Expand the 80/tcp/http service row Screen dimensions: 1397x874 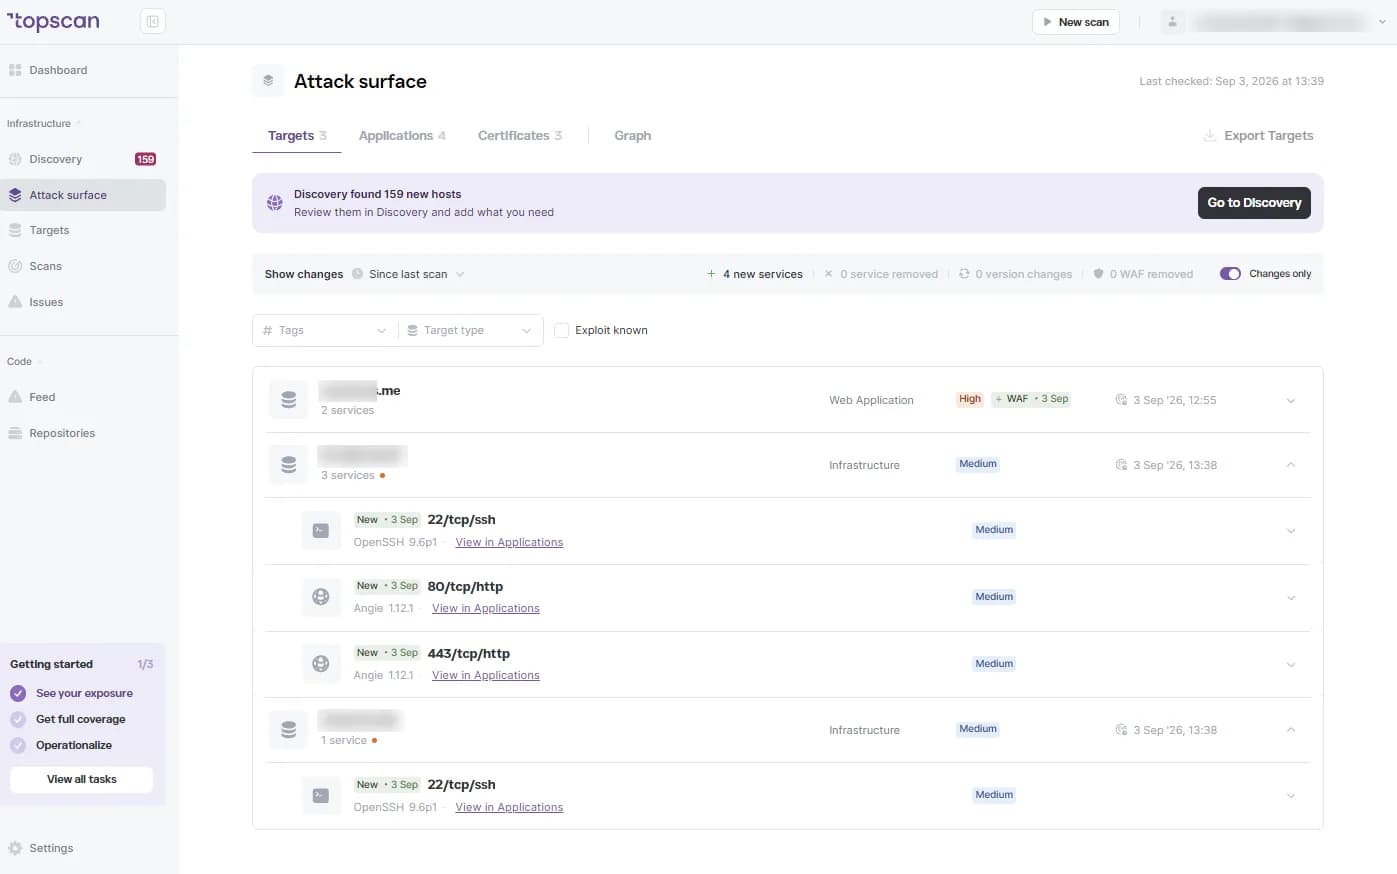(x=1291, y=598)
